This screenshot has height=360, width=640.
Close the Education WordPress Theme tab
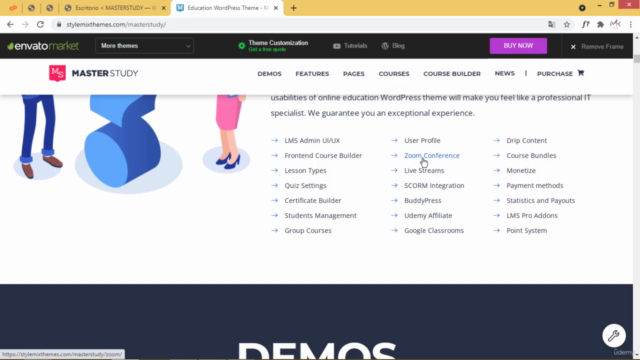coord(276,8)
